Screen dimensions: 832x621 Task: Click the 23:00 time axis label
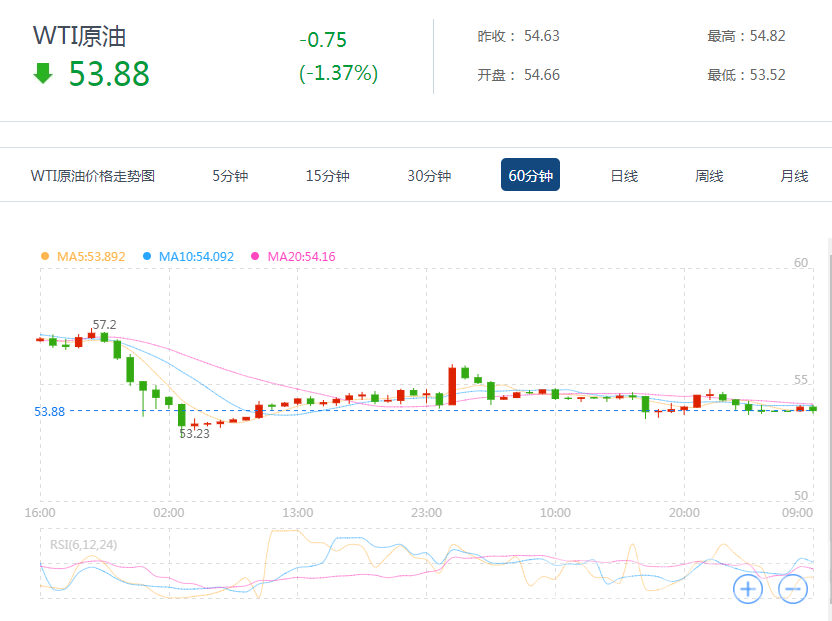tap(427, 513)
